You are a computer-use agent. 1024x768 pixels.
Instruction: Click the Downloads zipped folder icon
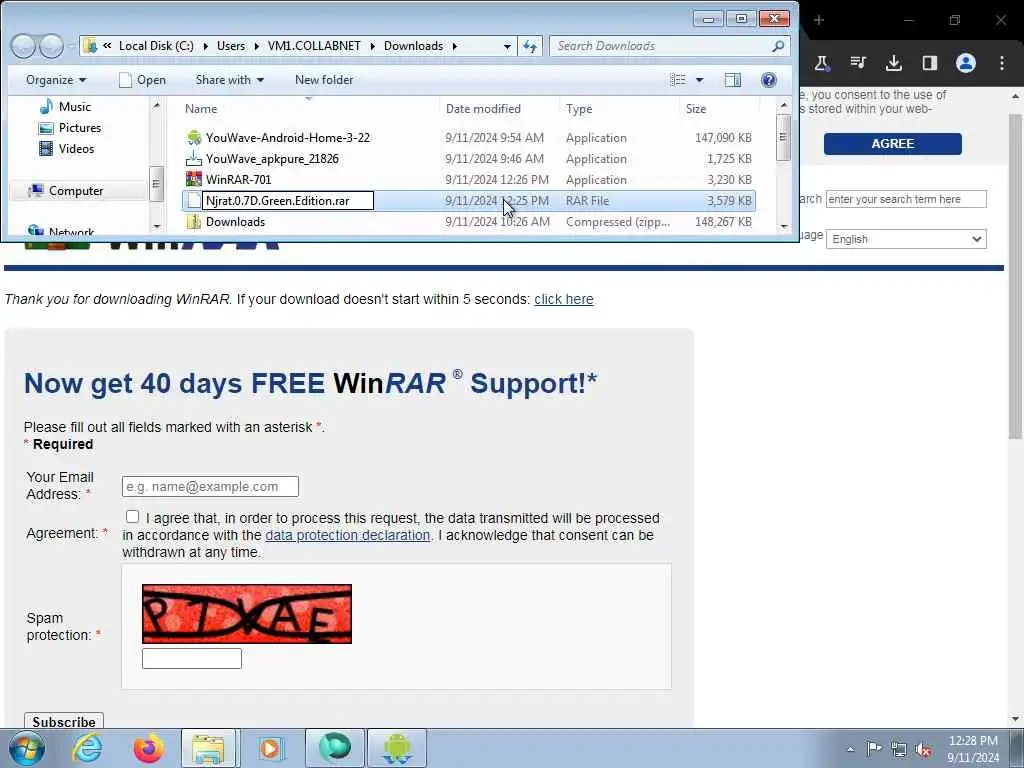point(194,221)
